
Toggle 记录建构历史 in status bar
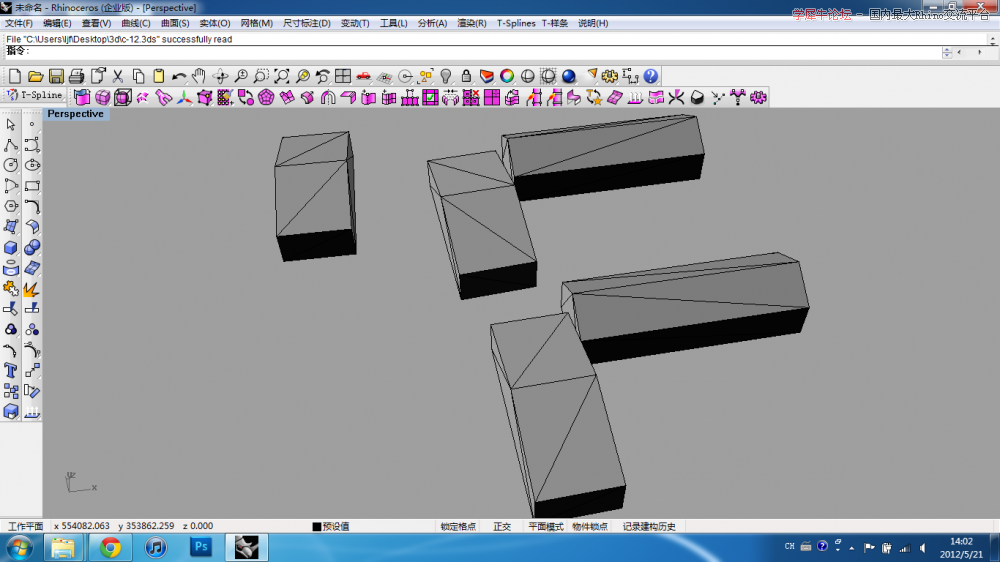tap(649, 526)
